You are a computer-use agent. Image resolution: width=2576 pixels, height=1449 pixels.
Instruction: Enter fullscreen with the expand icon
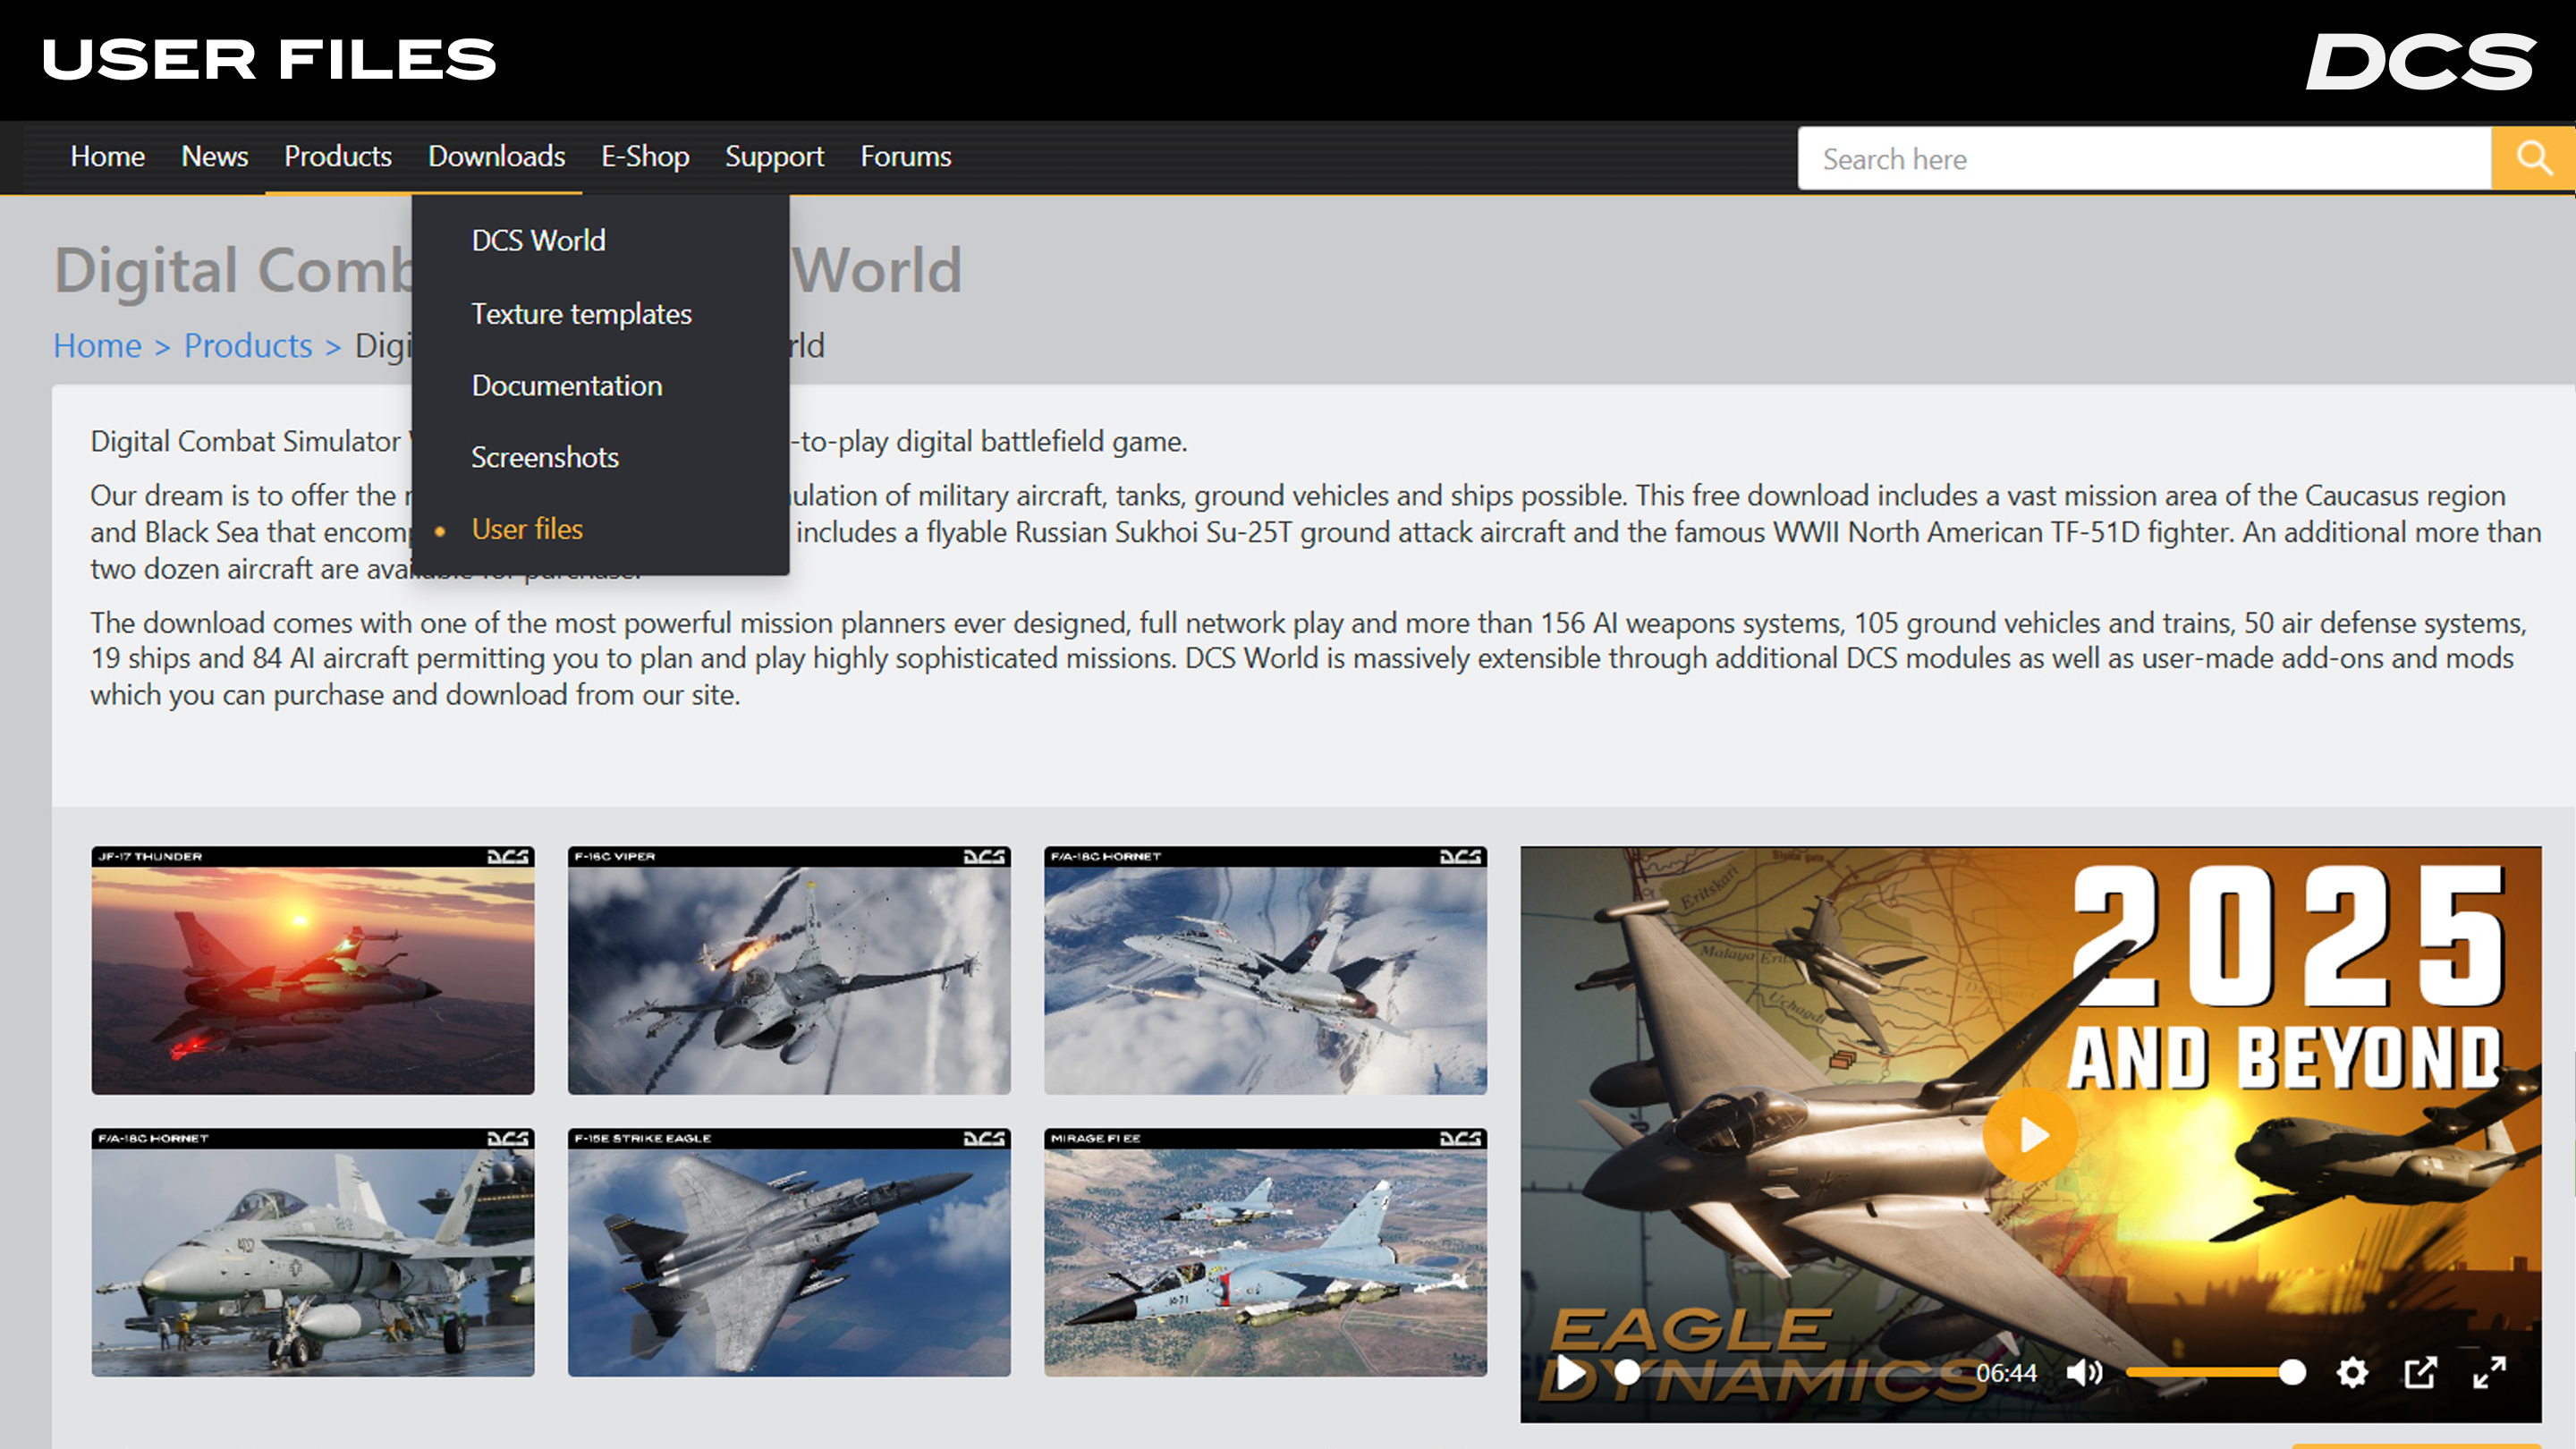click(2489, 1373)
